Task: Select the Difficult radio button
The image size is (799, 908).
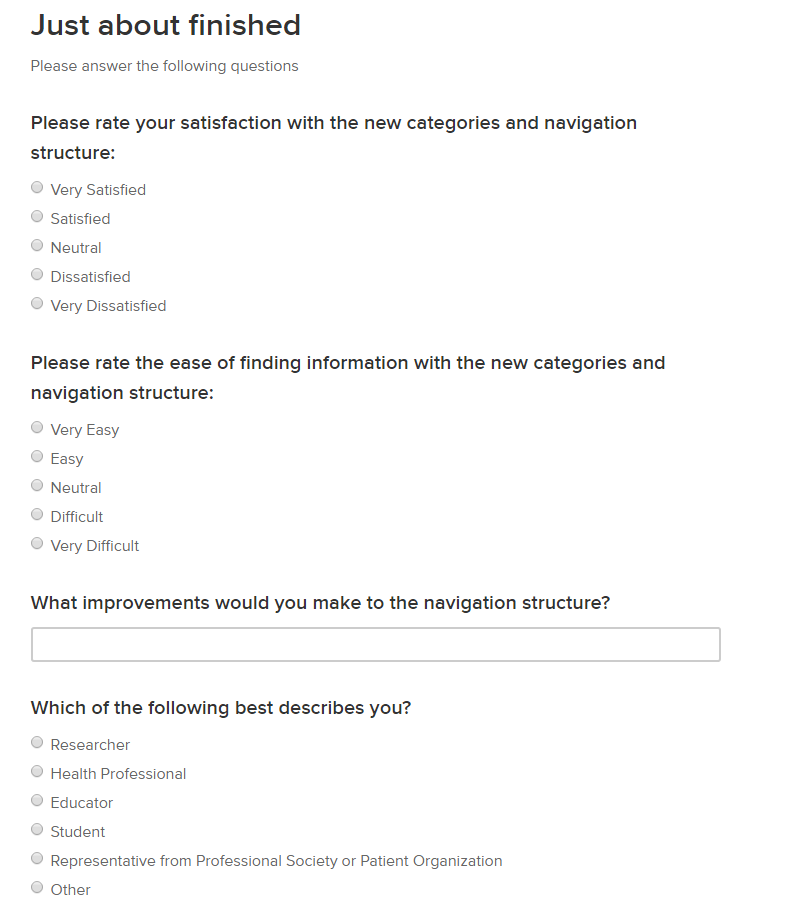Action: pyautogui.click(x=37, y=514)
